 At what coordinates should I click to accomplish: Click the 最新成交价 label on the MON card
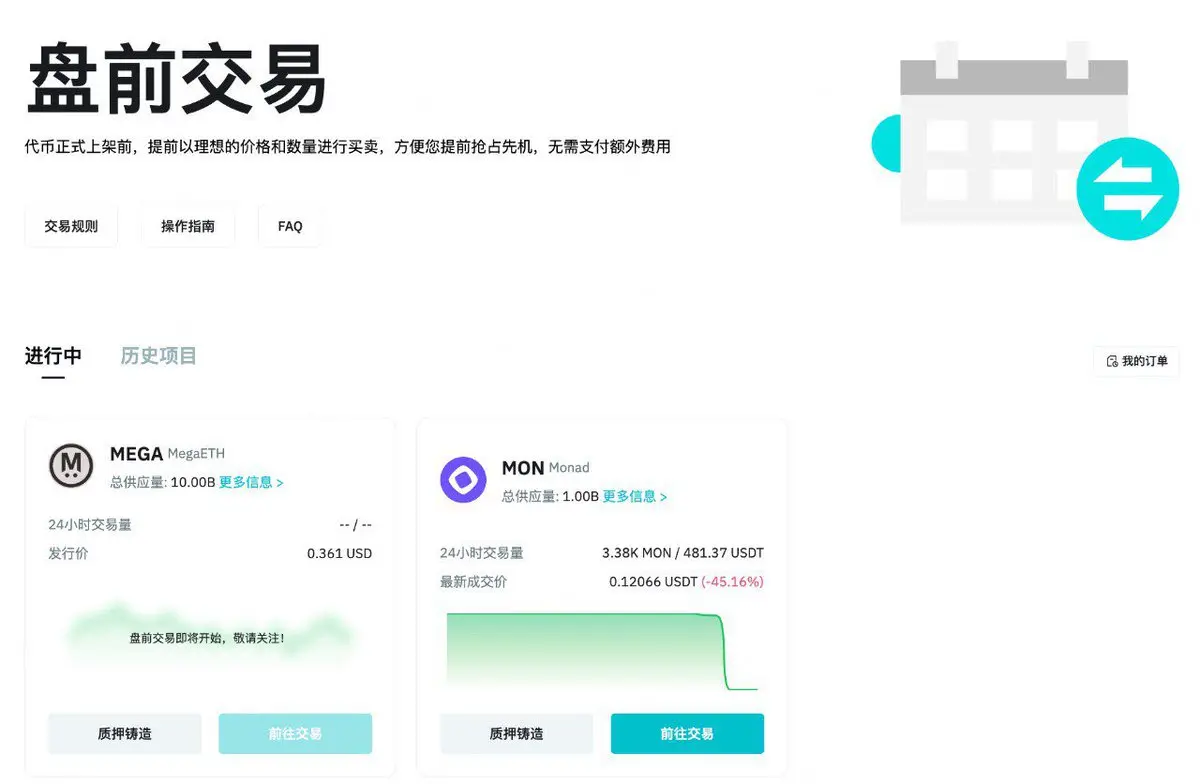coord(473,581)
